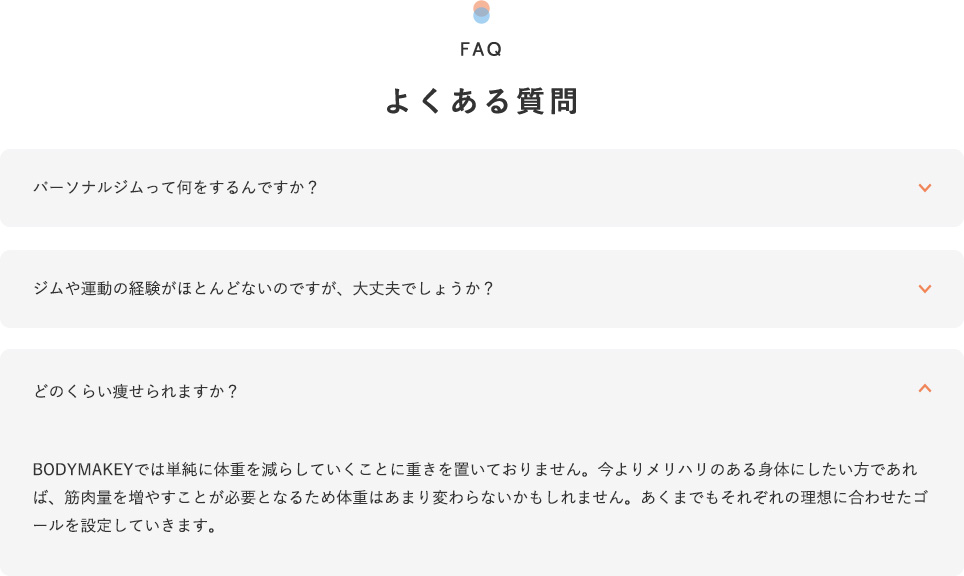The width and height of the screenshot is (964, 576).
Task: Click the down chevron on the パーソナルジム question
Action: point(925,188)
